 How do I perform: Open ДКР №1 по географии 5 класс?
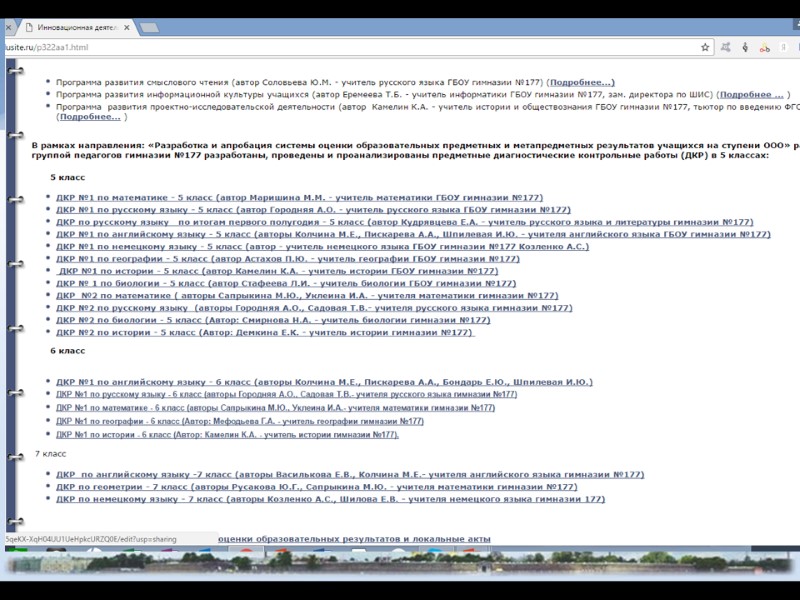pos(288,259)
